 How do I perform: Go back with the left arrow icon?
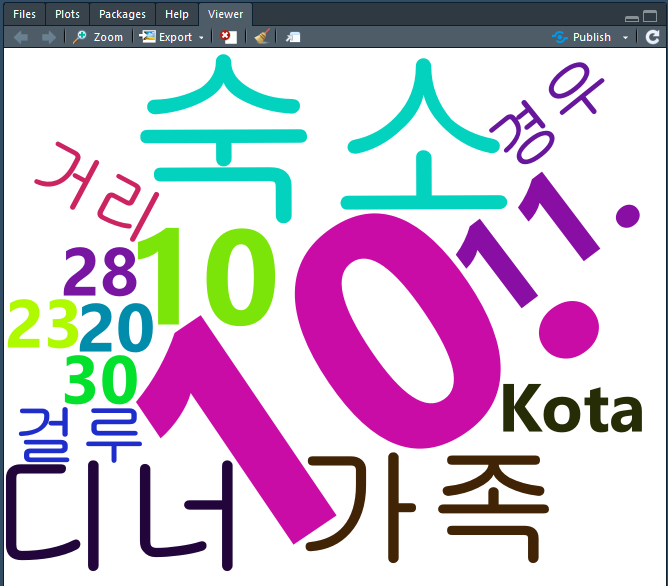[21, 37]
